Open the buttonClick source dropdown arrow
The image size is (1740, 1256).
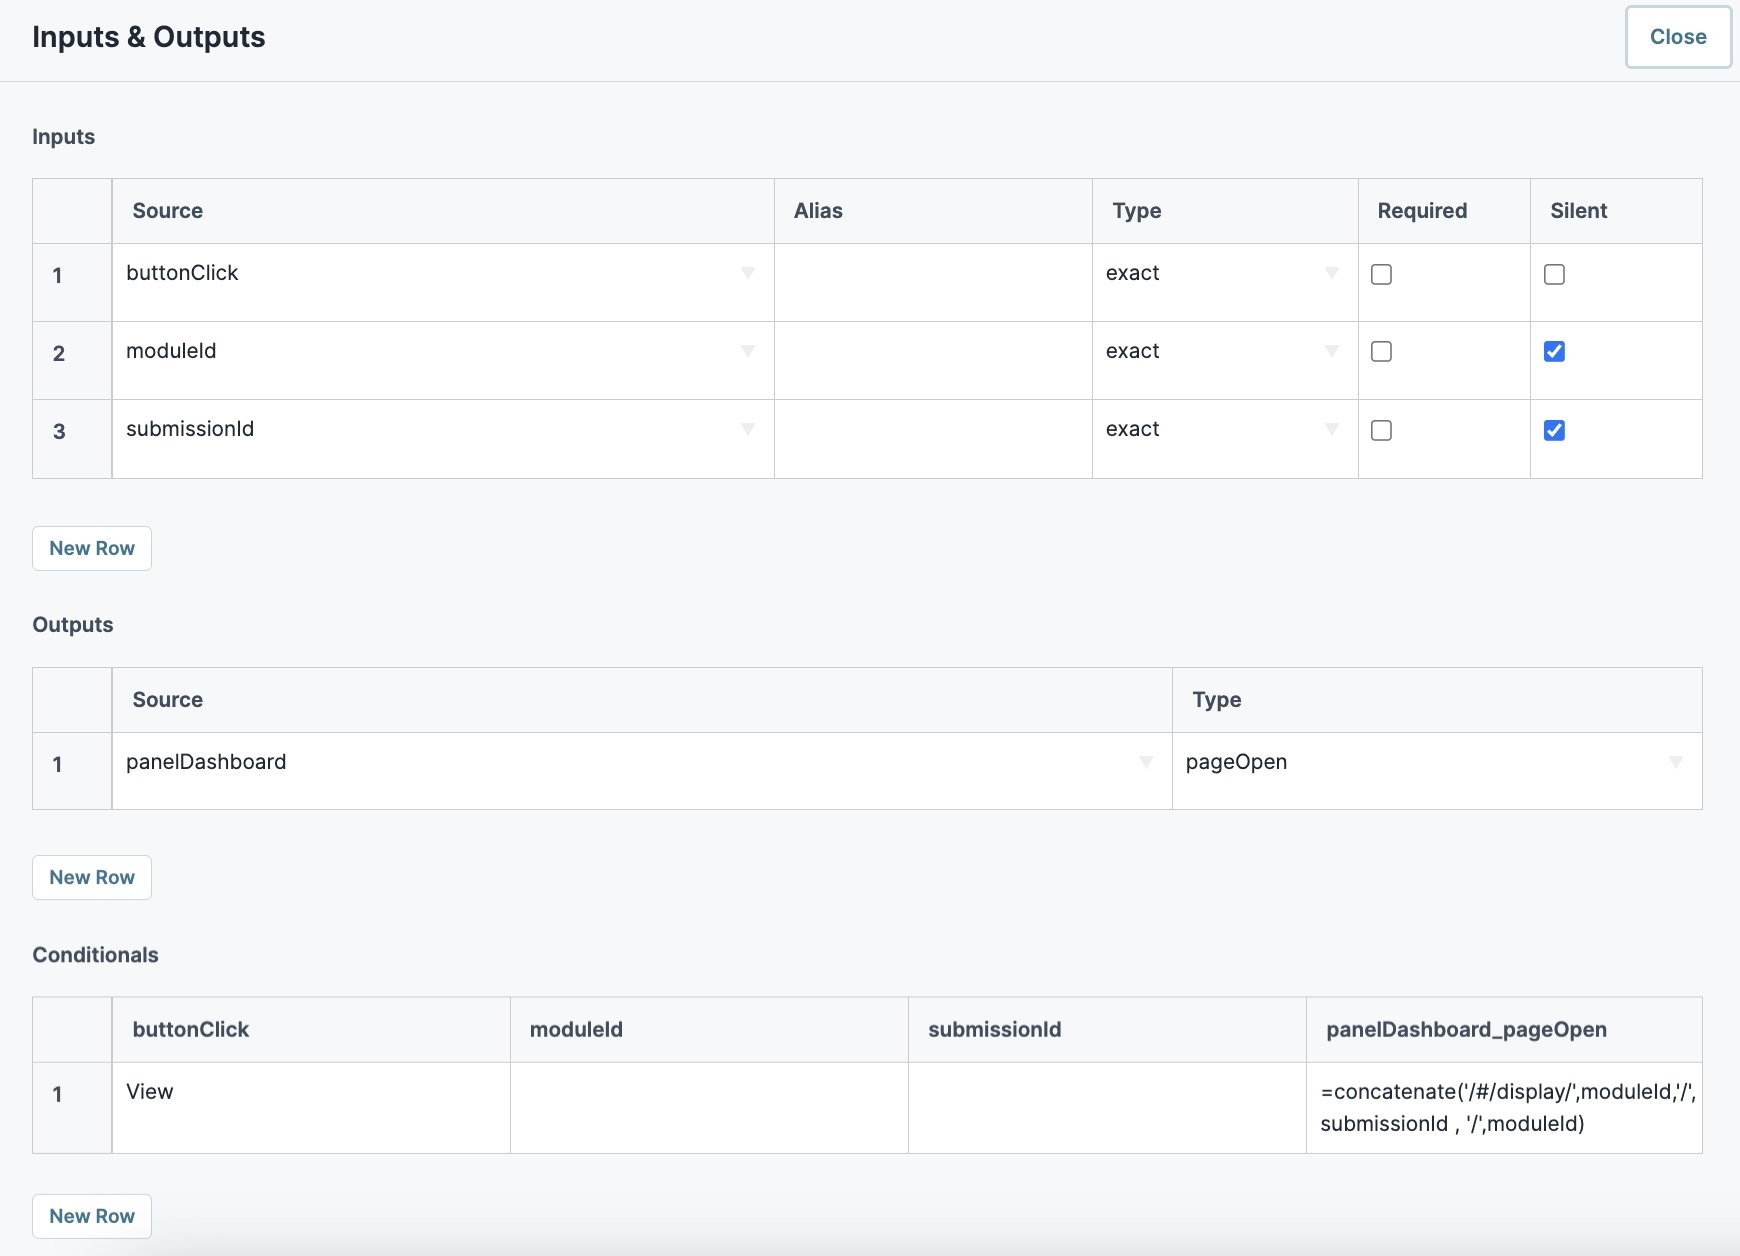click(x=747, y=273)
